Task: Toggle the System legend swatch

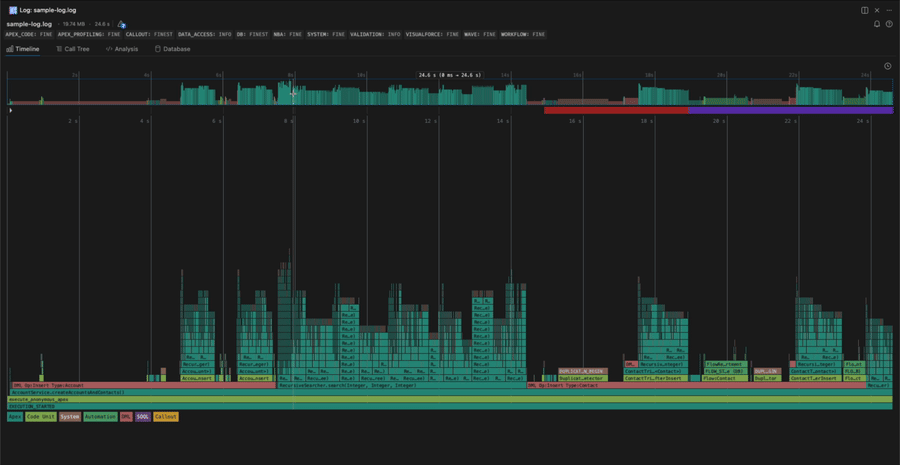Action: tap(70, 417)
